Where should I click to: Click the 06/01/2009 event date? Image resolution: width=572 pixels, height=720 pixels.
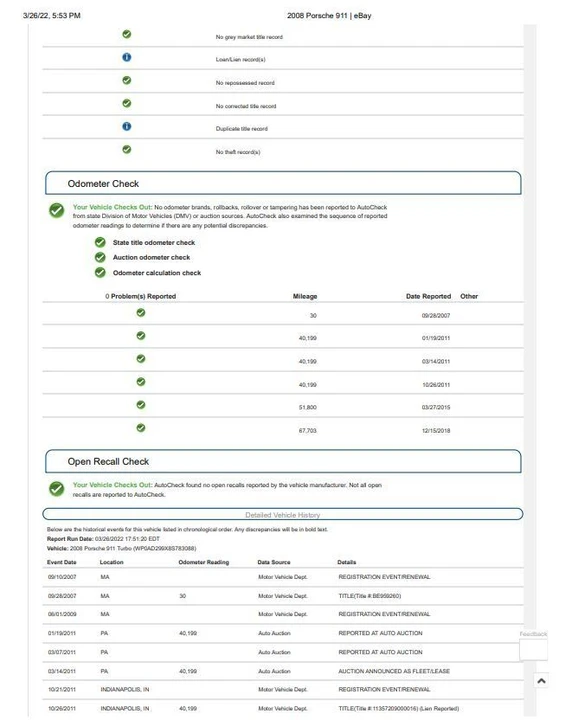pyautogui.click(x=62, y=614)
